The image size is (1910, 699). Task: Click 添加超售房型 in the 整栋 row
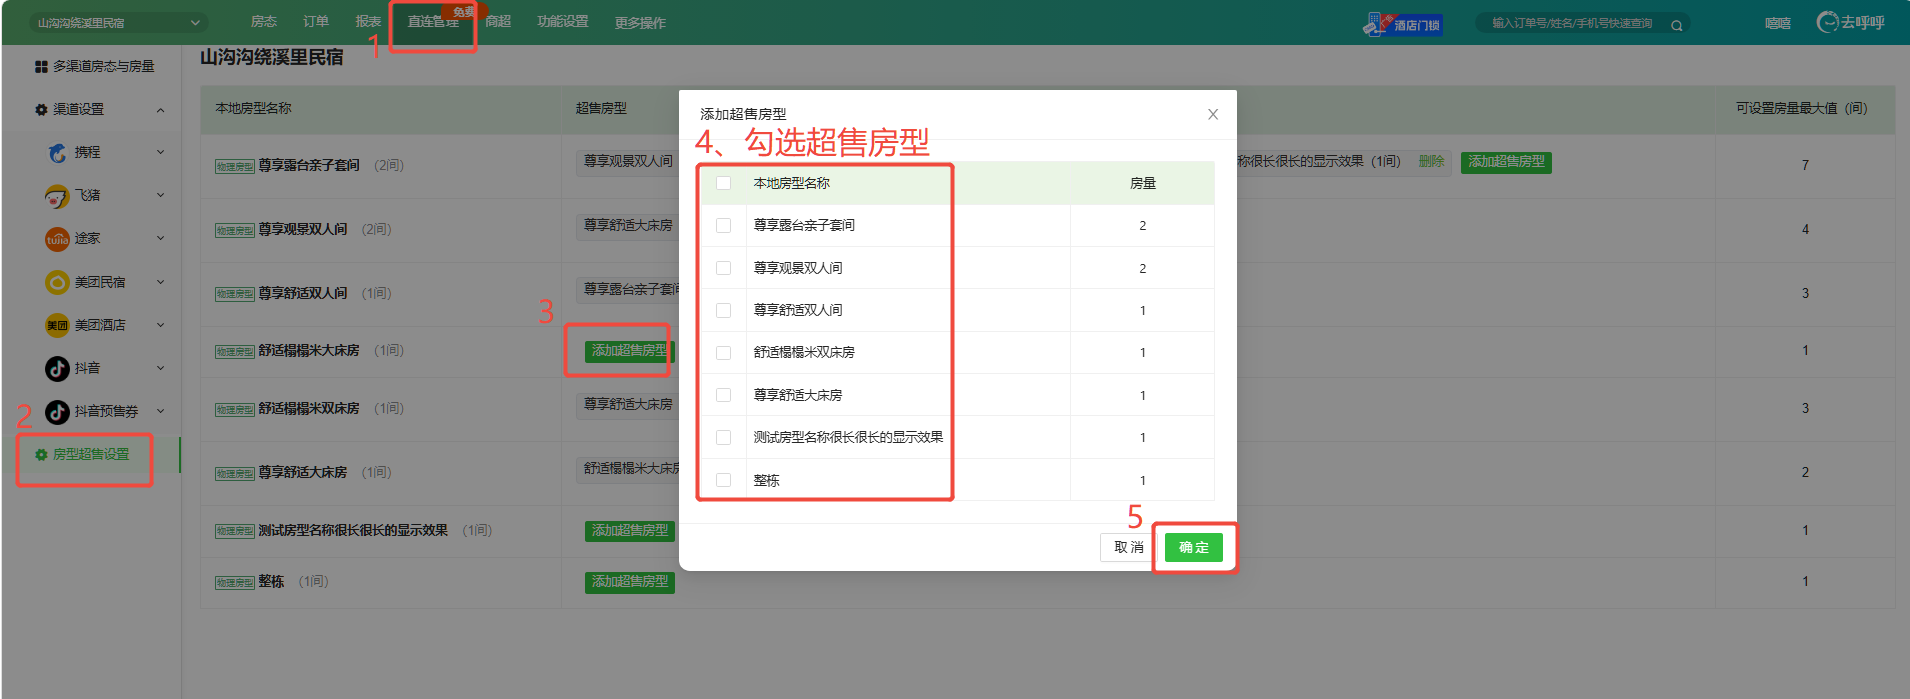(630, 582)
